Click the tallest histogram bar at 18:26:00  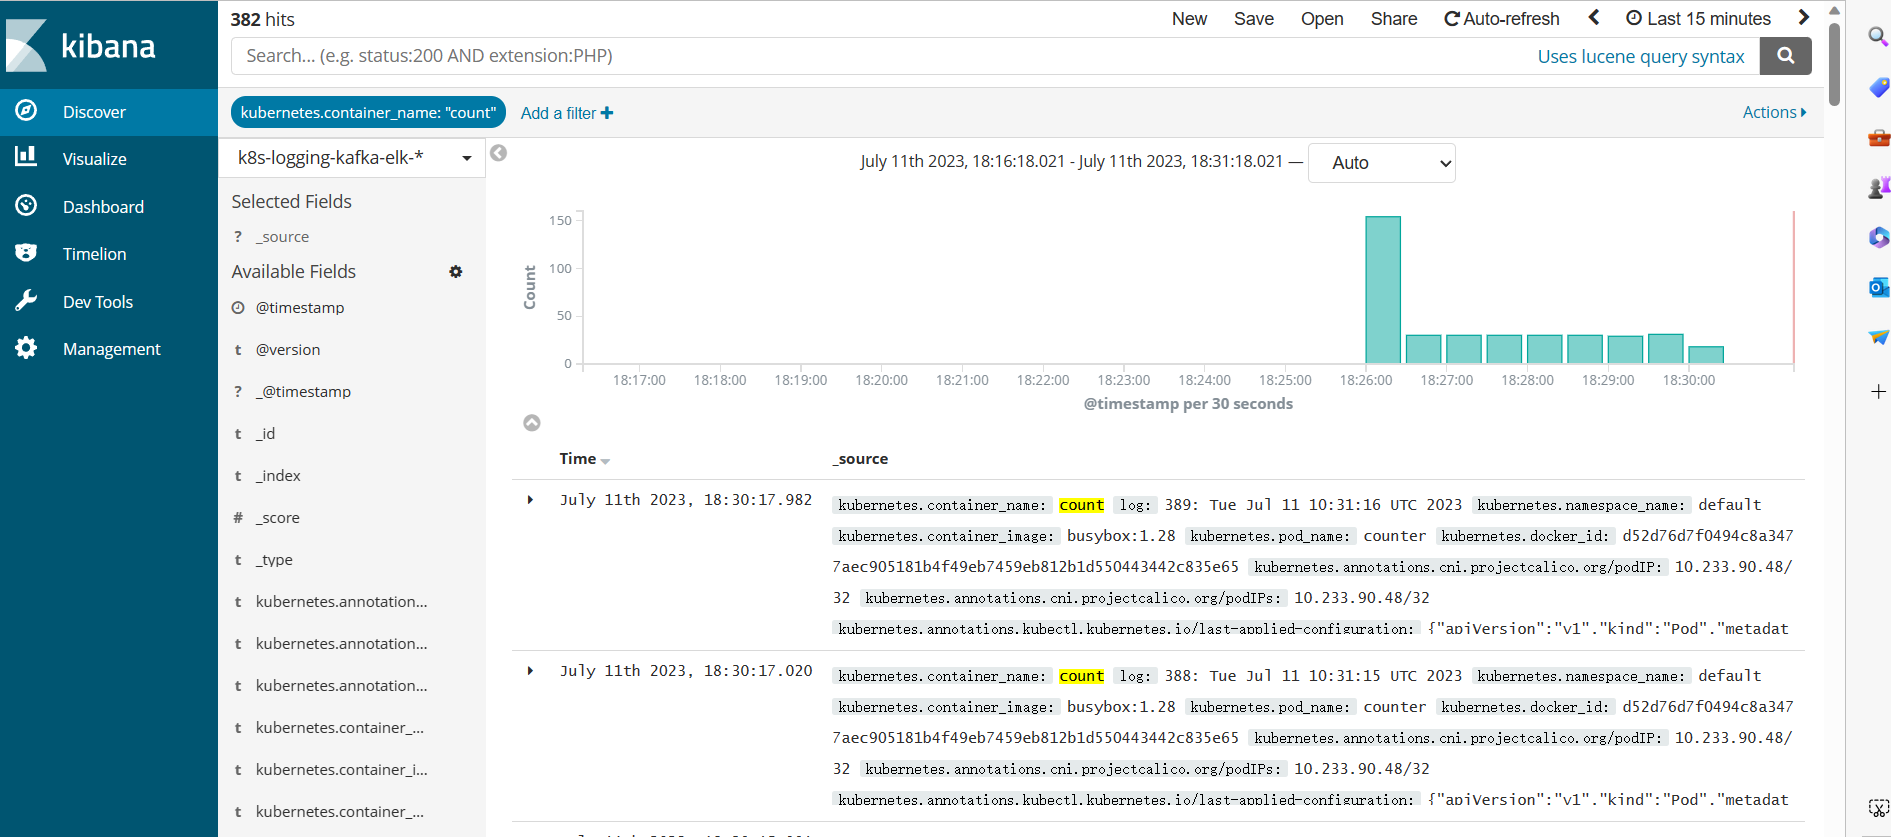click(x=1383, y=290)
